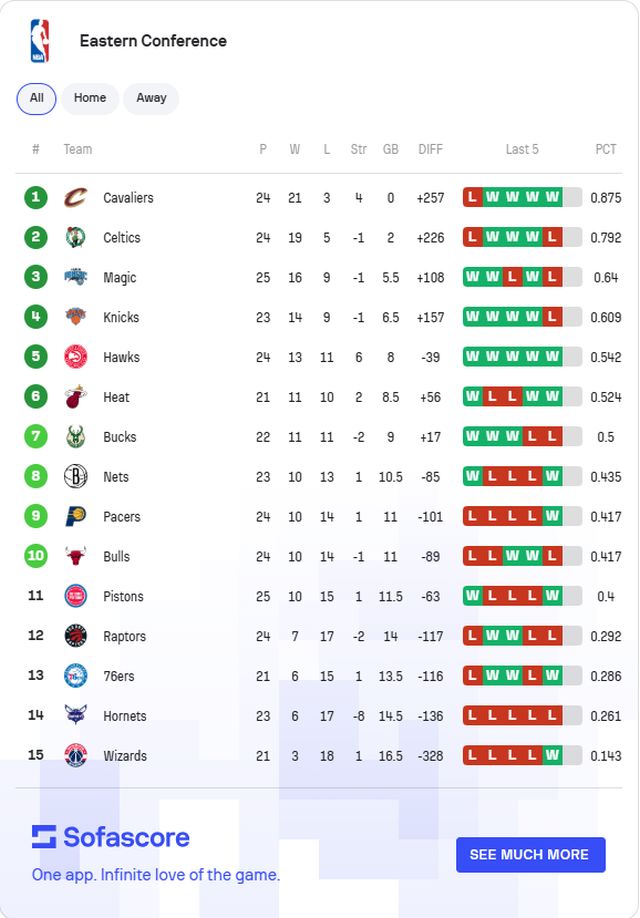
Task: Click the Hawks team logo
Action: (x=76, y=357)
